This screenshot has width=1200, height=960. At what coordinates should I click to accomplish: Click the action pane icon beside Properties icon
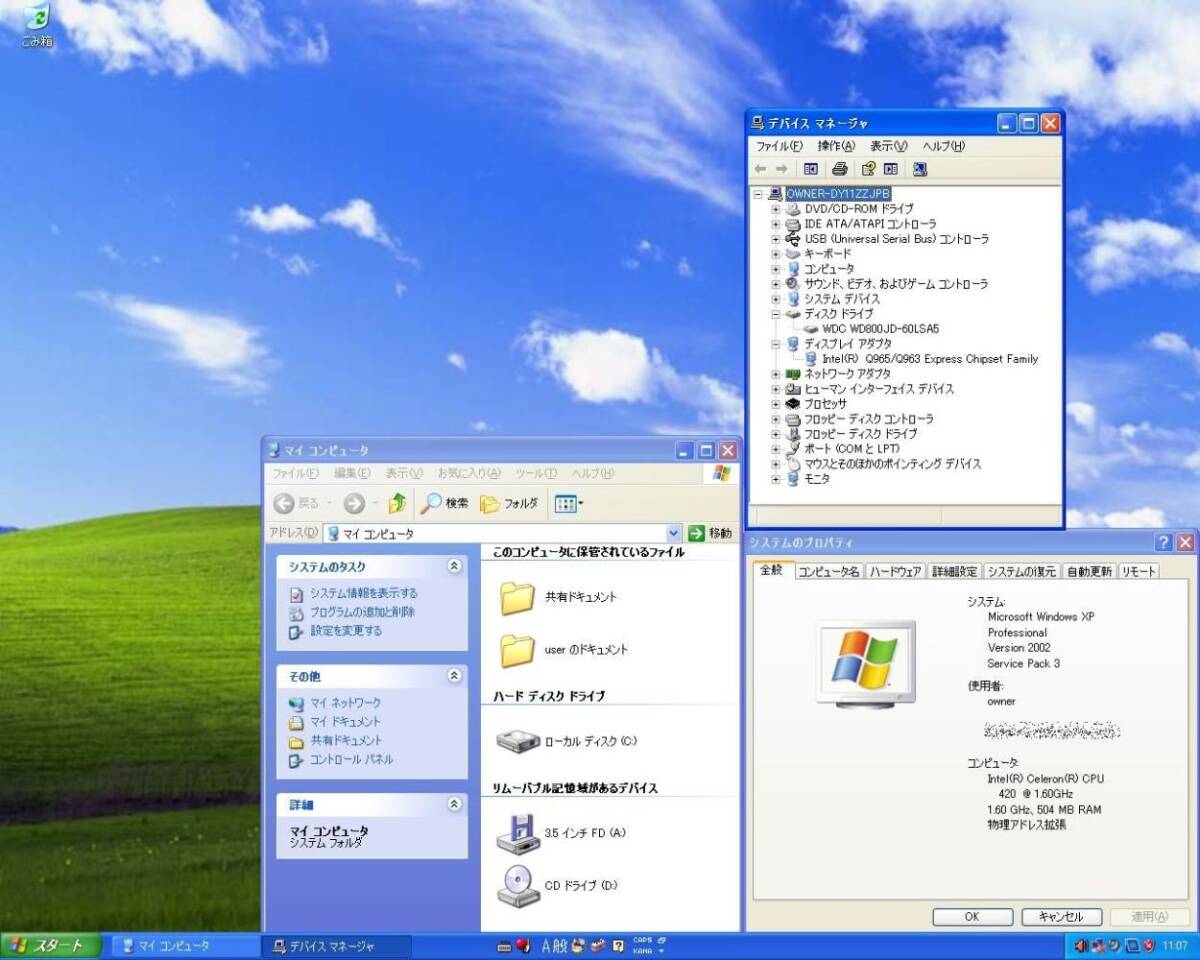pyautogui.click(x=890, y=169)
